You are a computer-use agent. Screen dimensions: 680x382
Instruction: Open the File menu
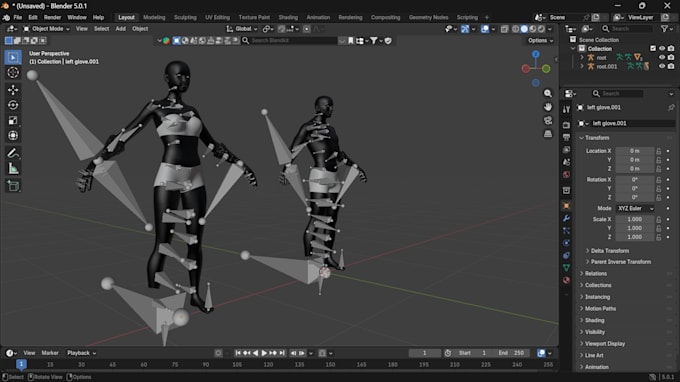pyautogui.click(x=18, y=17)
